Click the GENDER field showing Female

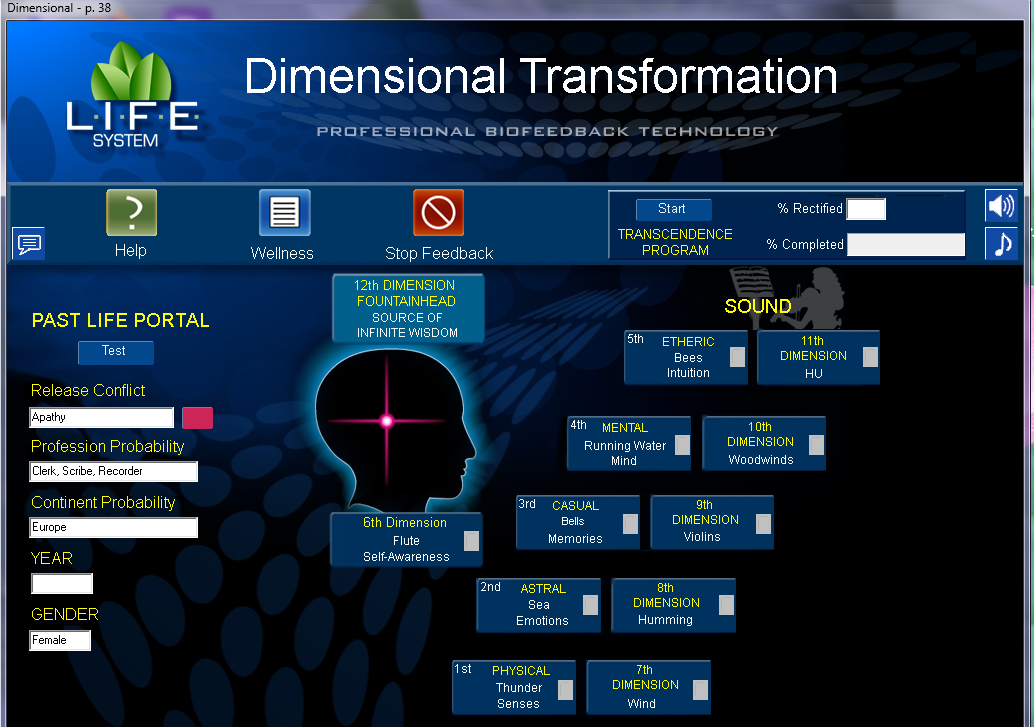click(x=60, y=640)
